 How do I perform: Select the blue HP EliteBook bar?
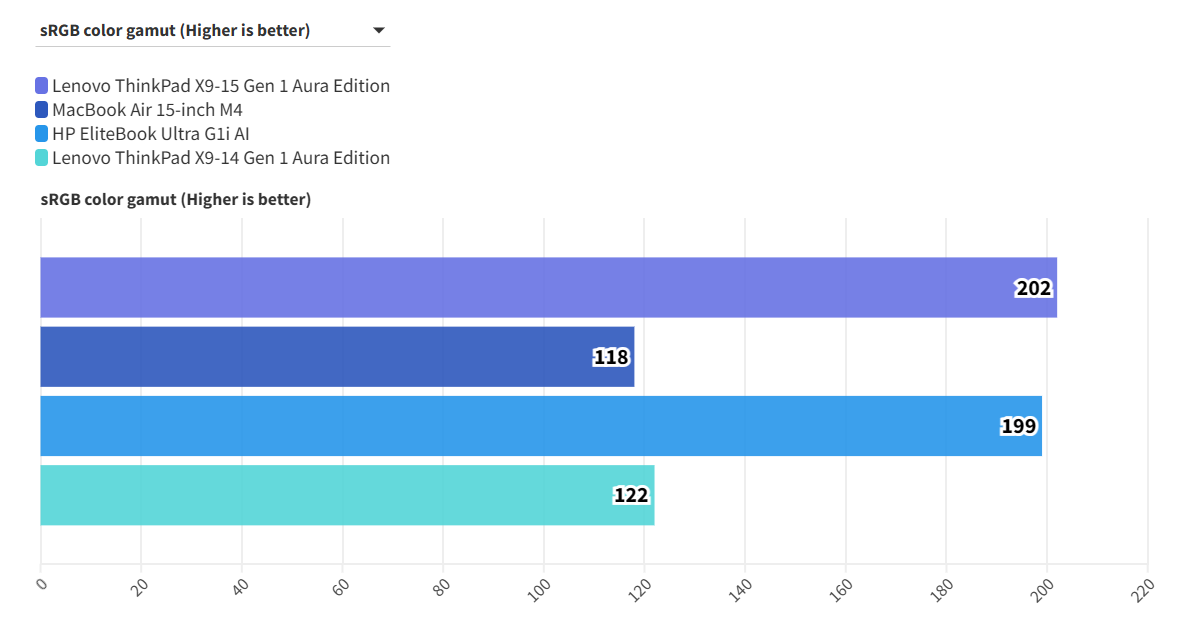point(500,426)
